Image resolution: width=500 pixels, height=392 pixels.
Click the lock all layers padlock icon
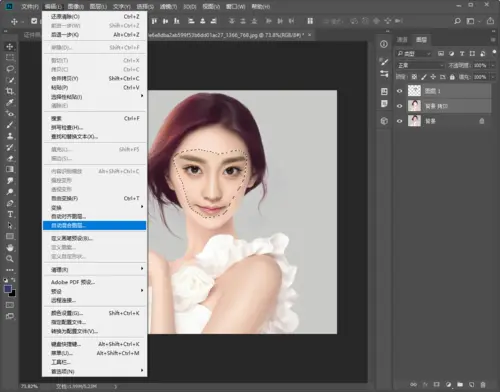point(452,77)
